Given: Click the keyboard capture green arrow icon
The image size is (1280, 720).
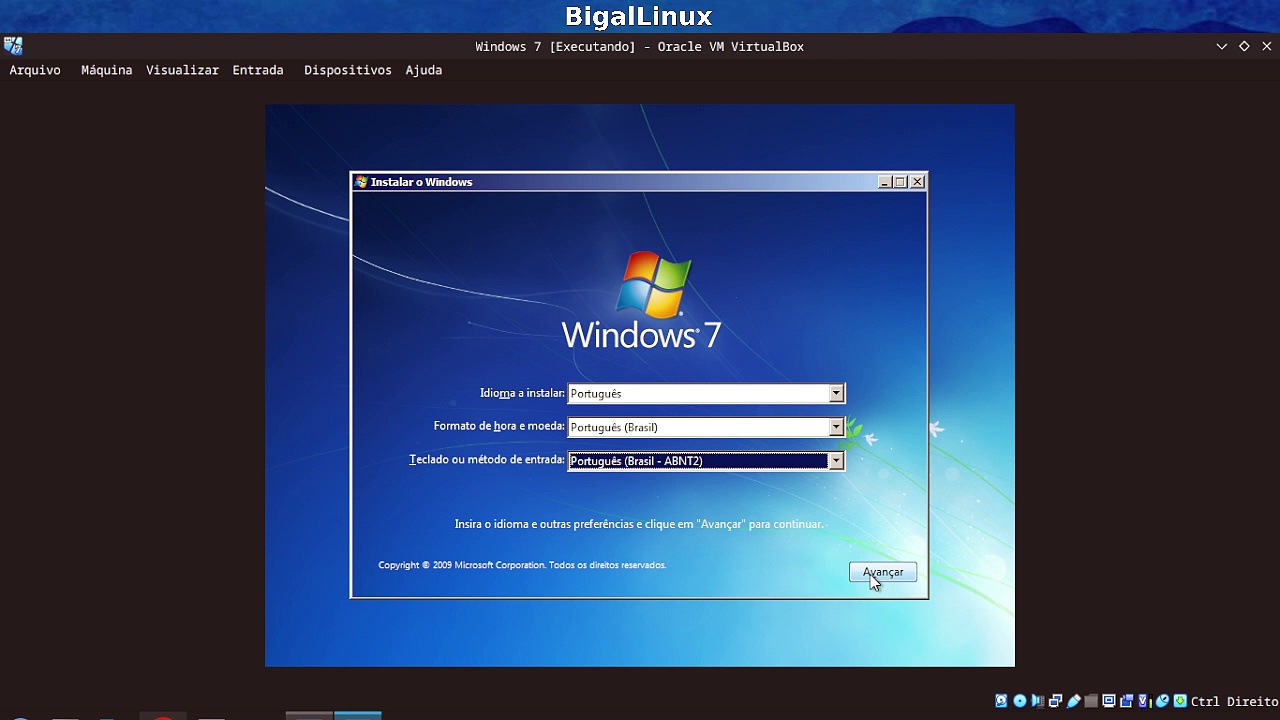Looking at the screenshot, I should tap(1180, 701).
